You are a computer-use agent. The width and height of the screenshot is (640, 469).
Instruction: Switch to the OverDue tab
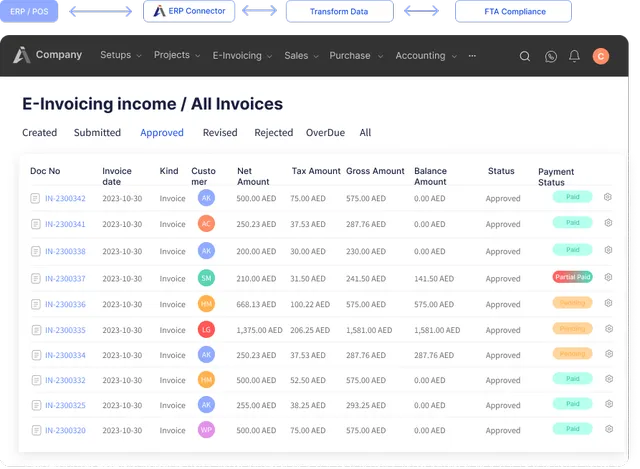click(x=325, y=133)
